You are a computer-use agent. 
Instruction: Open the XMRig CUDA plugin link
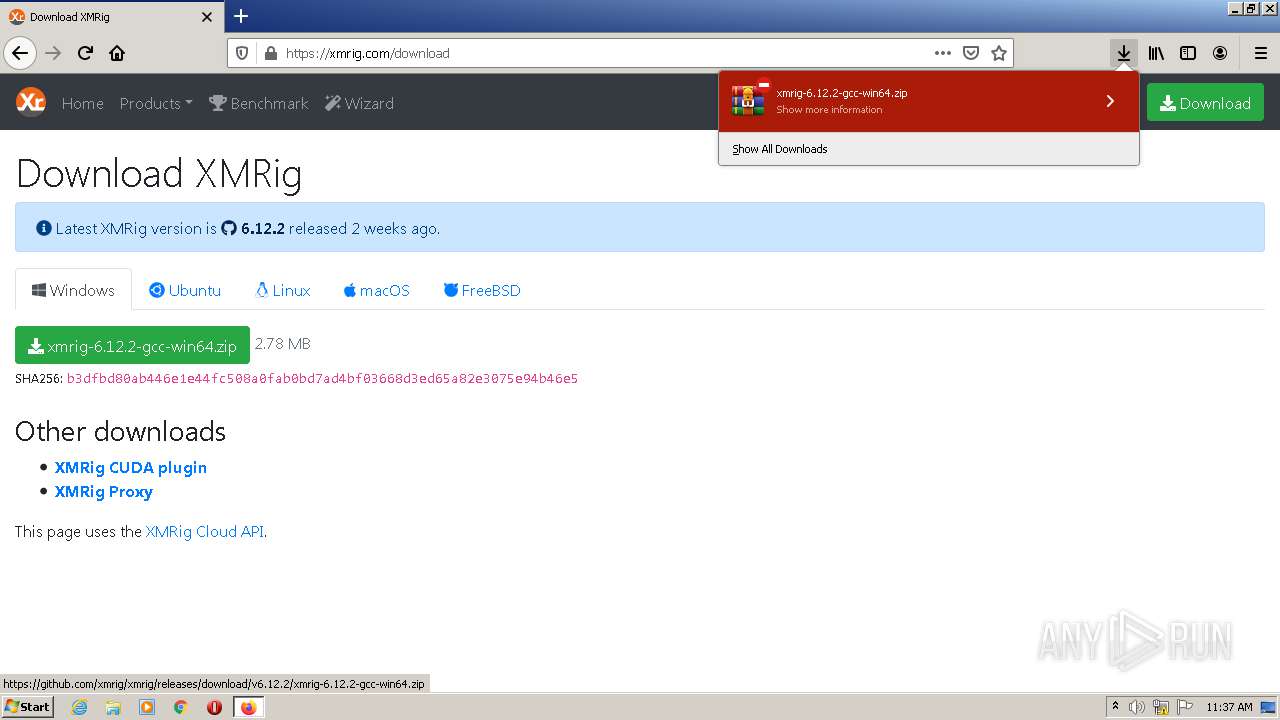tap(131, 467)
